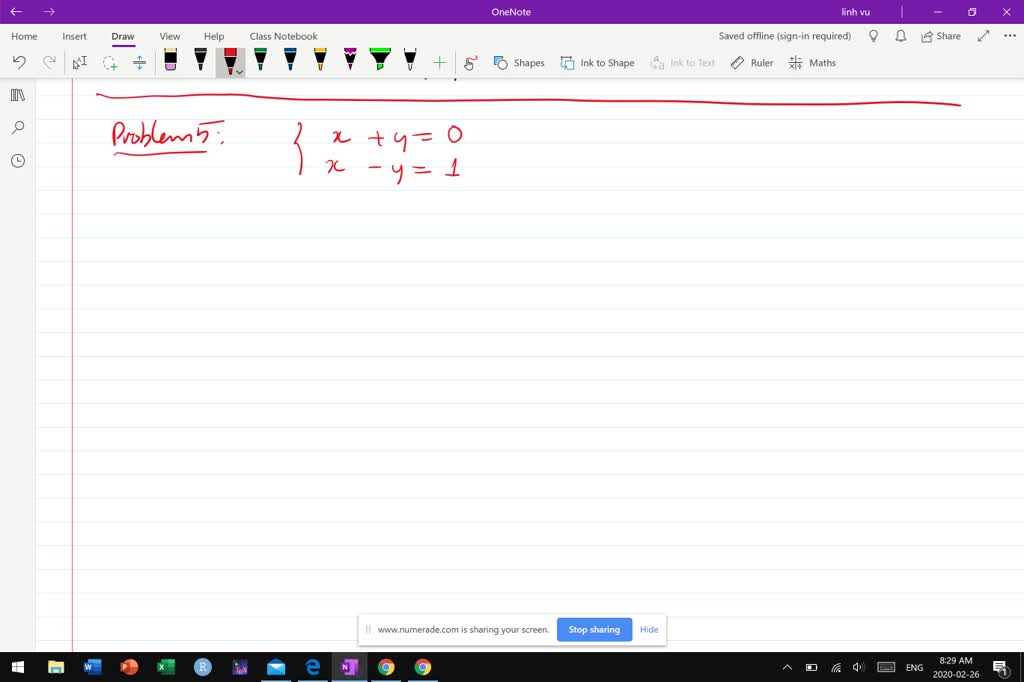Open the Class Notebook tab
Image resolution: width=1024 pixels, height=682 pixels.
point(283,35)
